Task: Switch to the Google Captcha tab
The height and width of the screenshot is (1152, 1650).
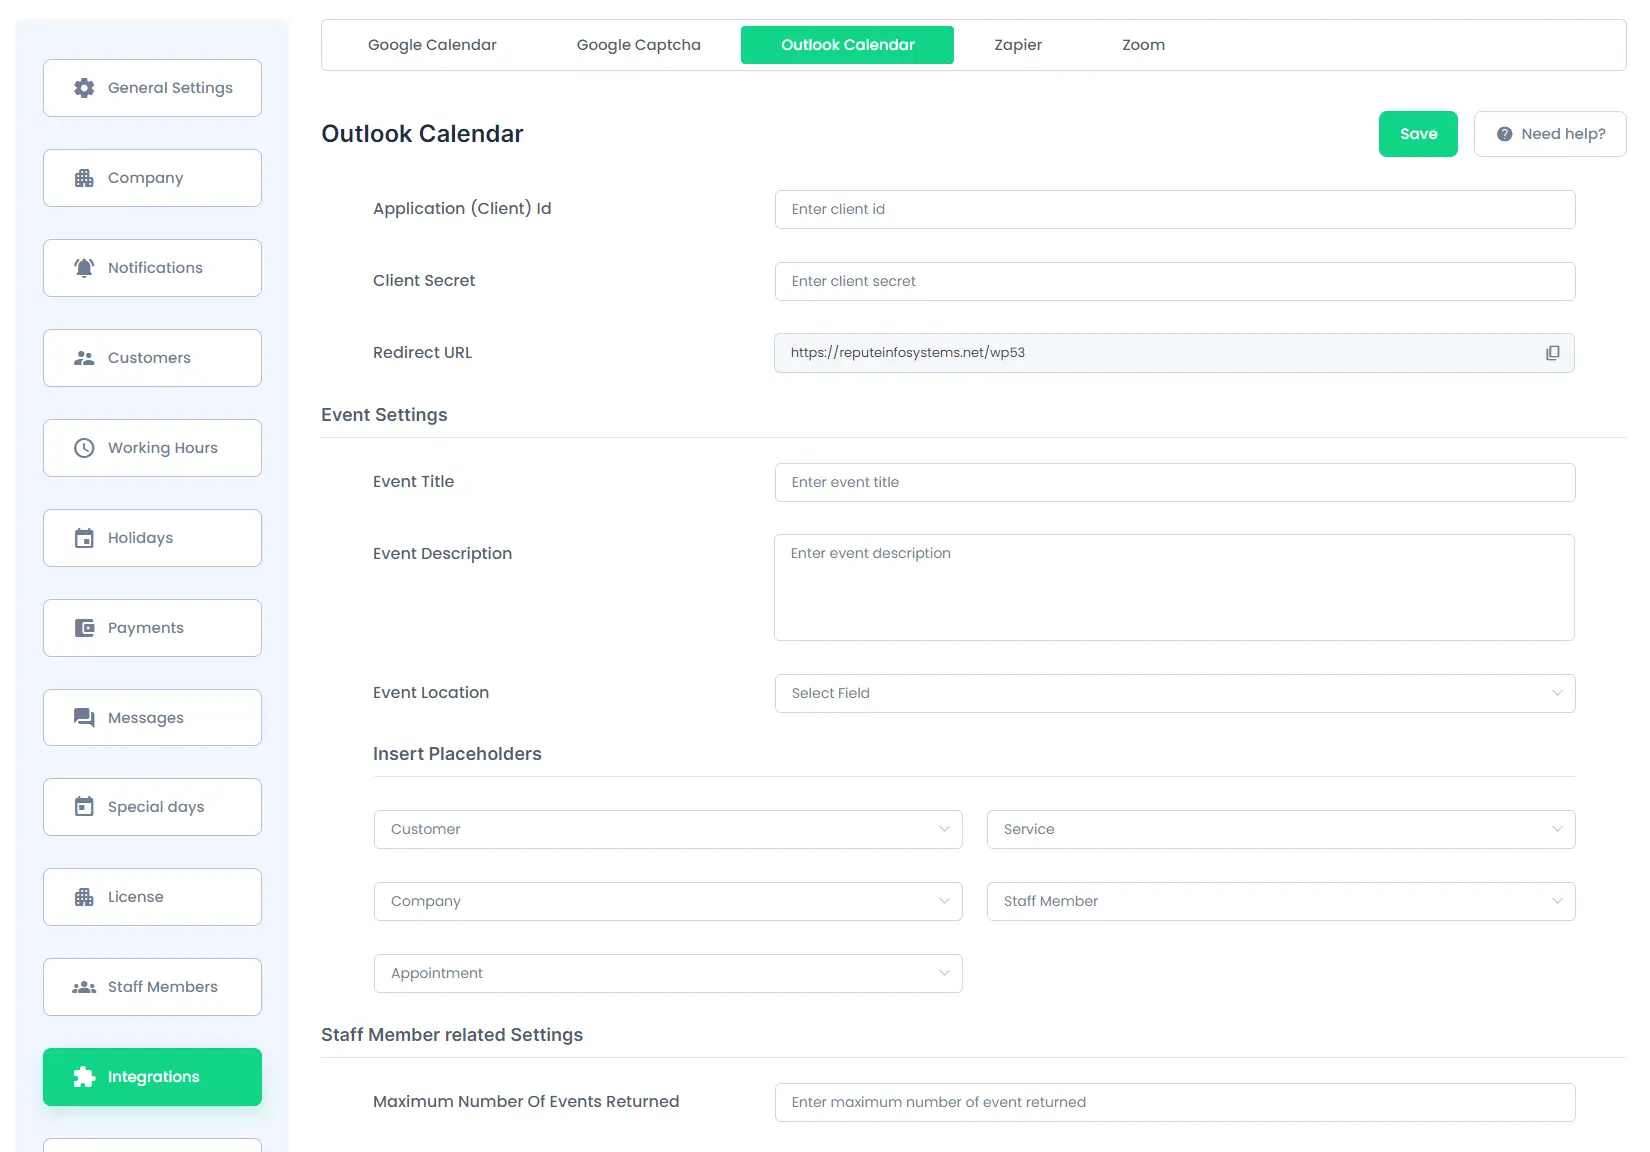Action: click(x=638, y=45)
